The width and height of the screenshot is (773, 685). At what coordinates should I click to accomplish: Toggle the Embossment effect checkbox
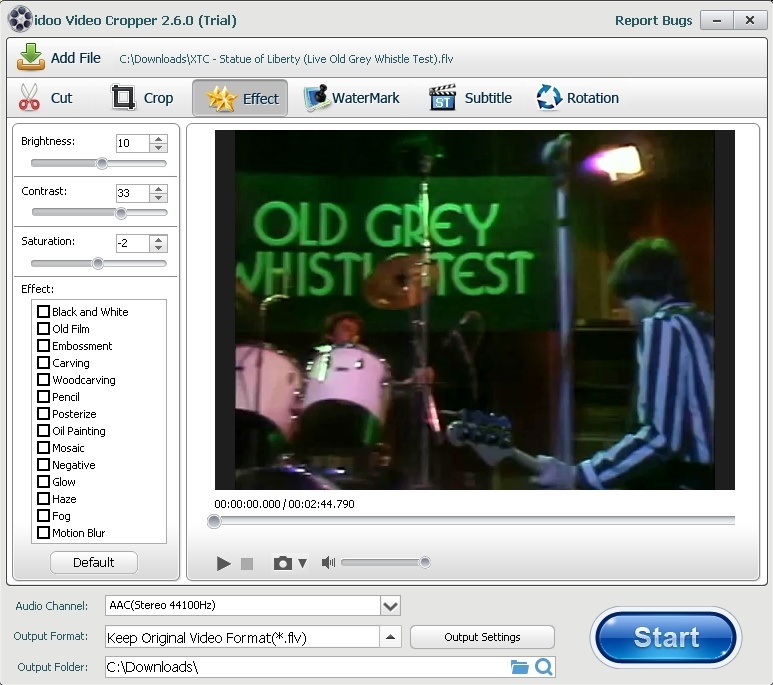point(43,346)
